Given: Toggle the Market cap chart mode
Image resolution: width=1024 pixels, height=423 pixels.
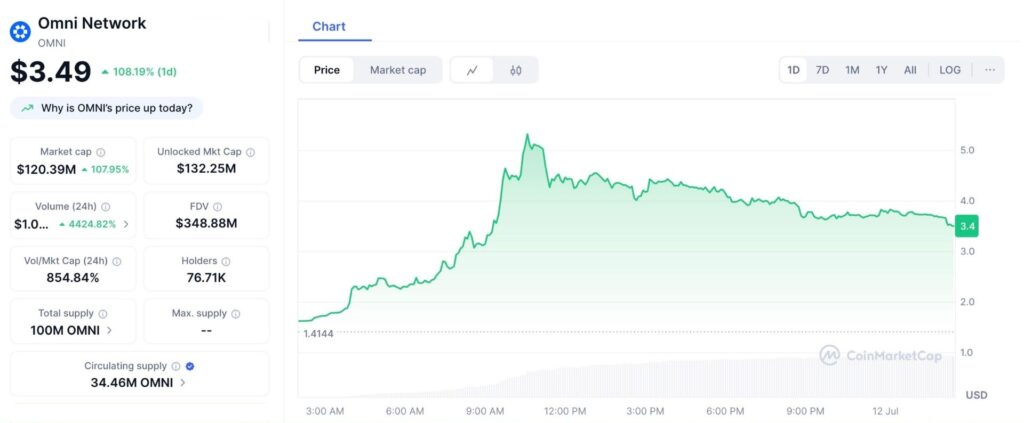Looking at the screenshot, I should (397, 70).
